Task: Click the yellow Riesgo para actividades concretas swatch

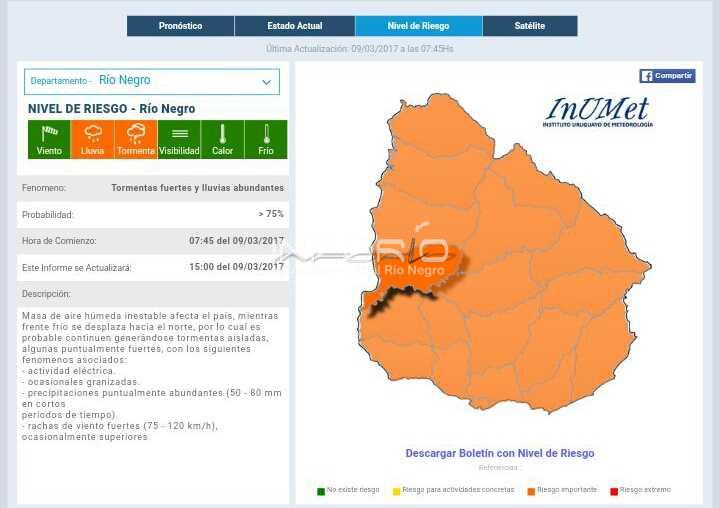Action: click(x=397, y=490)
